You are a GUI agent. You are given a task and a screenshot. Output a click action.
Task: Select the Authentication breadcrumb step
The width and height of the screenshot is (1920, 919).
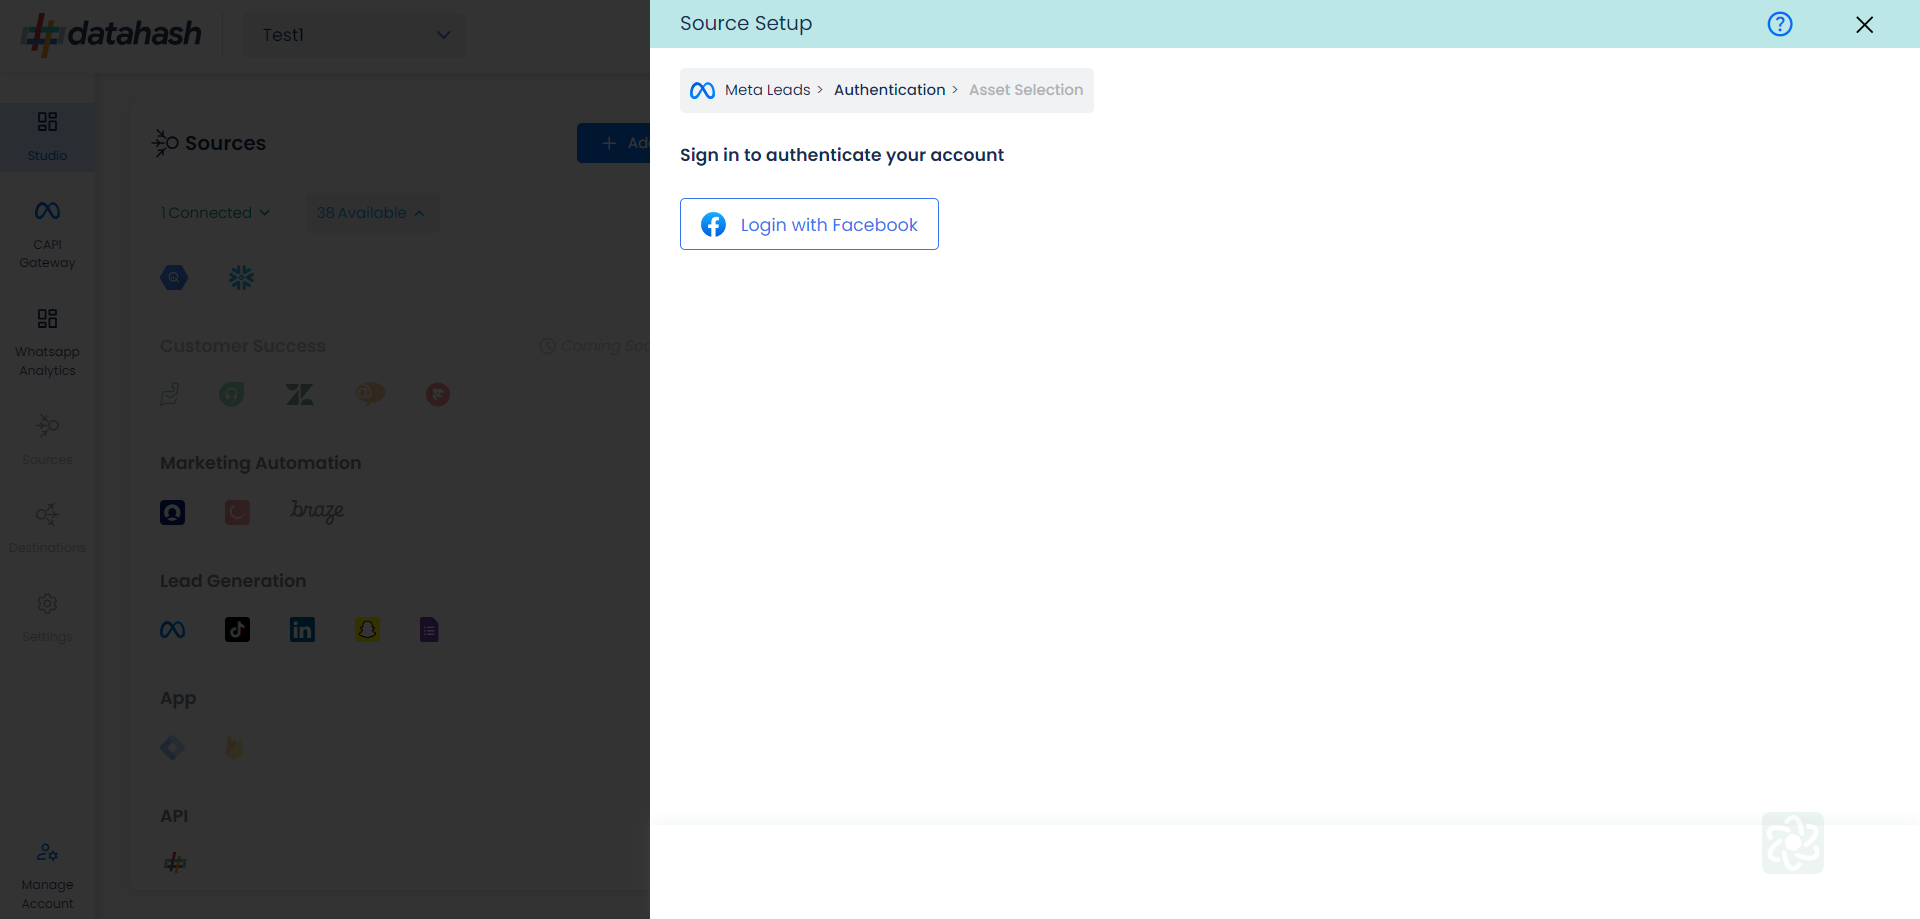889,90
